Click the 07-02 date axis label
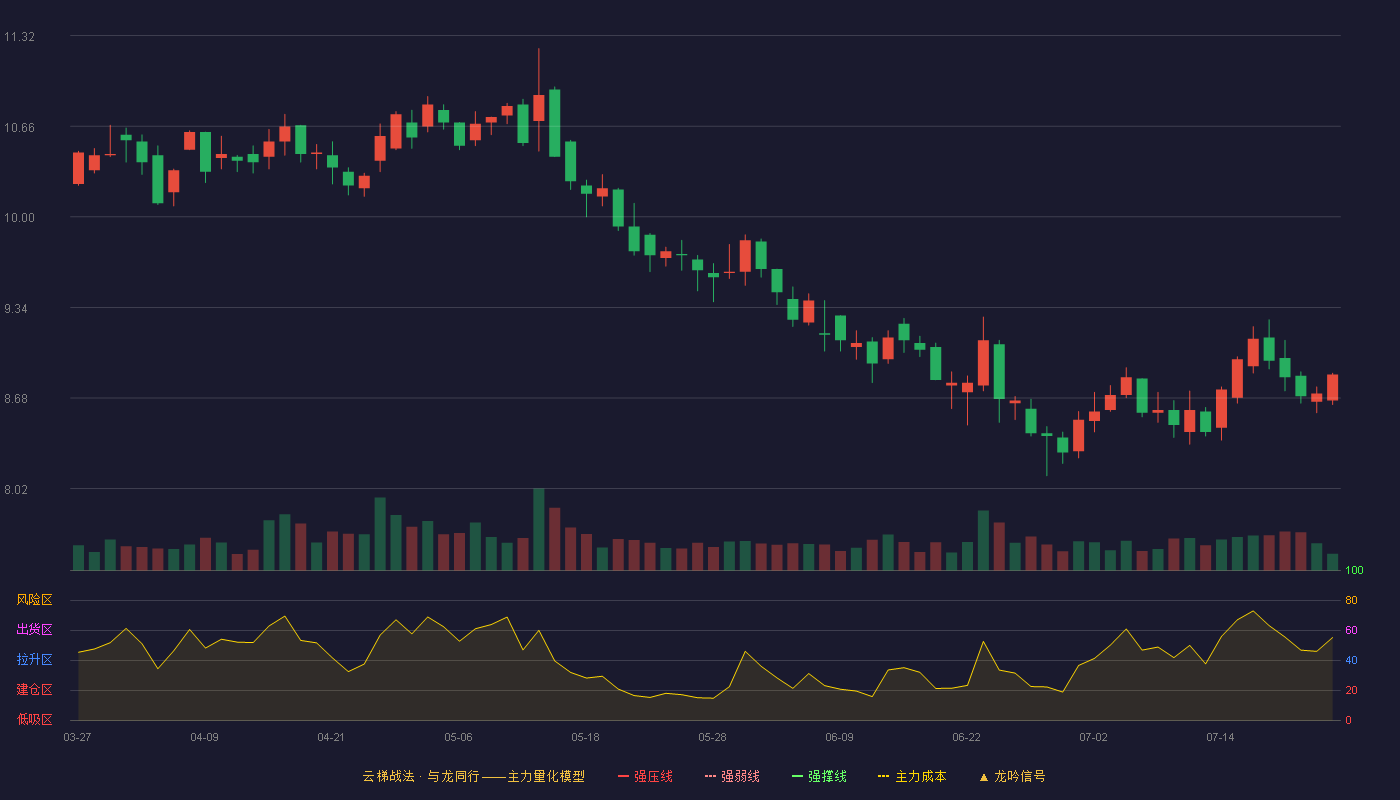The width and height of the screenshot is (1400, 800). coord(1093,737)
